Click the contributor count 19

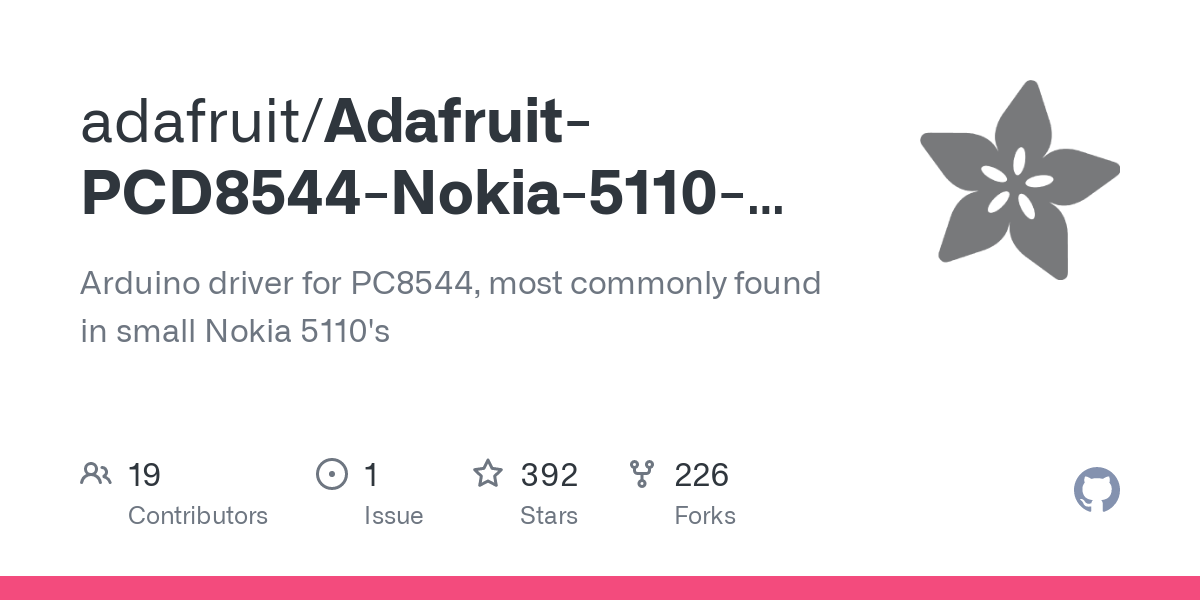(x=144, y=474)
